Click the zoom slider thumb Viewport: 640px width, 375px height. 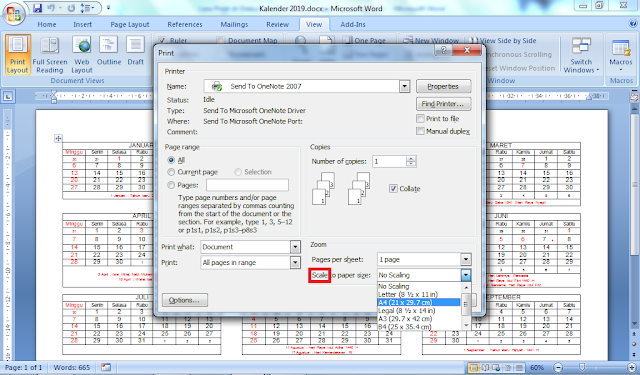pos(582,368)
